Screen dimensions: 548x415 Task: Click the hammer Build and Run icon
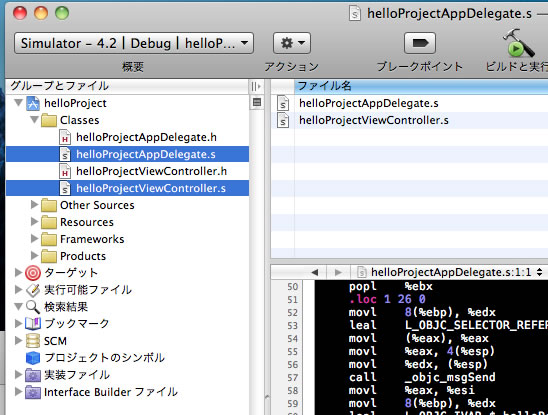click(519, 43)
